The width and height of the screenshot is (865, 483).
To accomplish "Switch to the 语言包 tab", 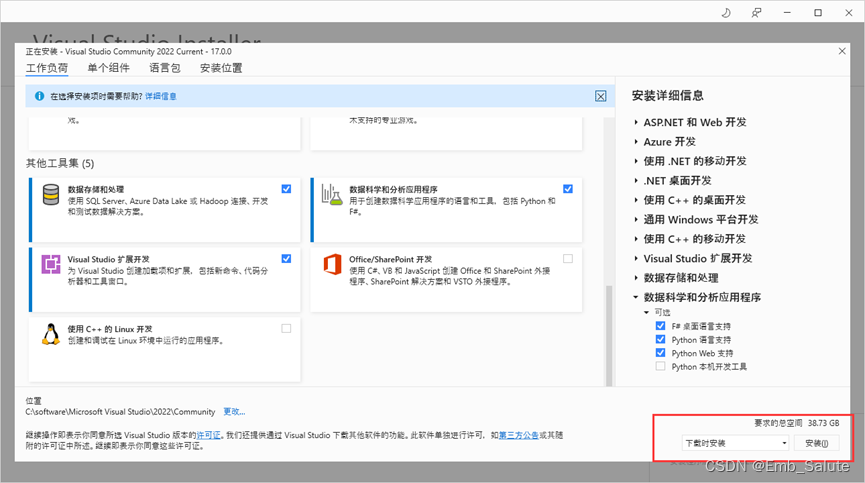I will click(x=165, y=68).
